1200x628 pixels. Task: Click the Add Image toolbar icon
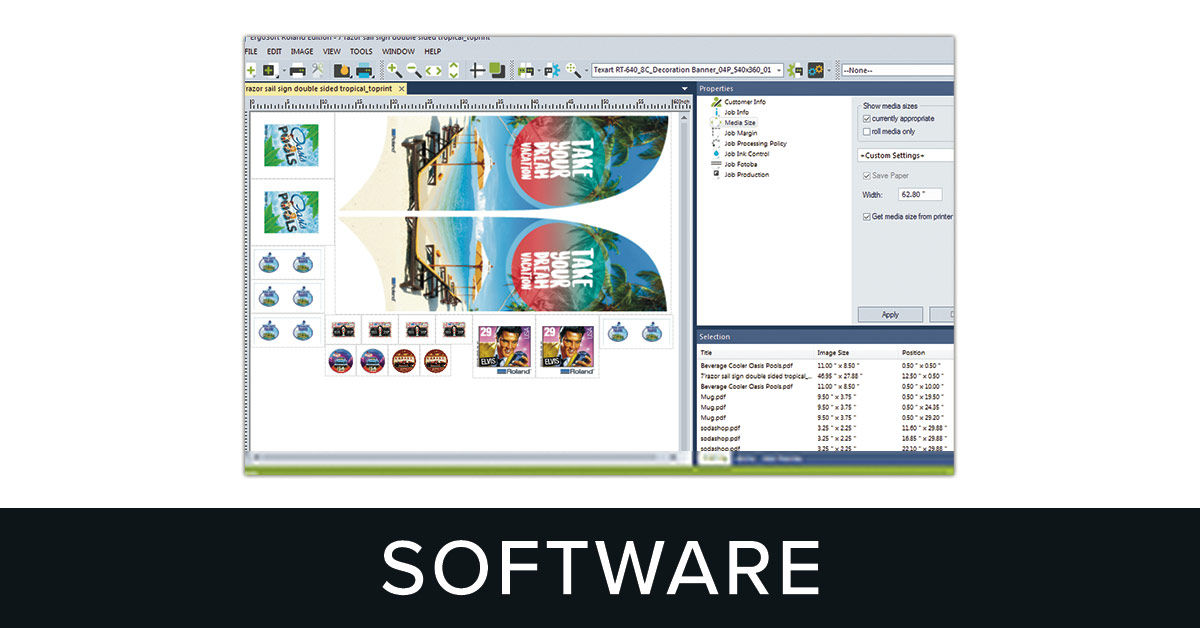point(268,70)
